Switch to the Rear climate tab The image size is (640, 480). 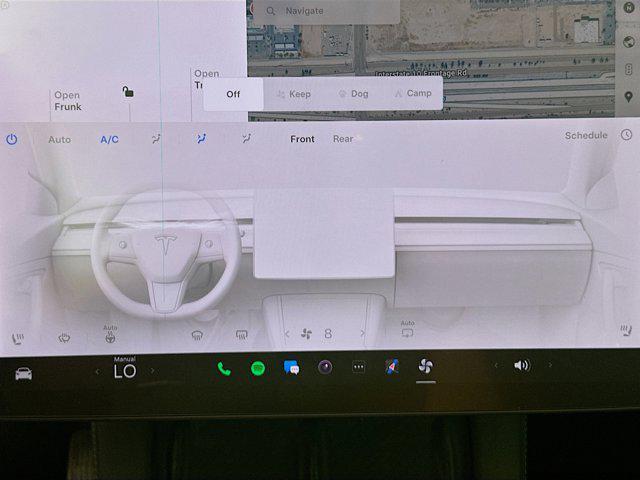[x=343, y=139]
